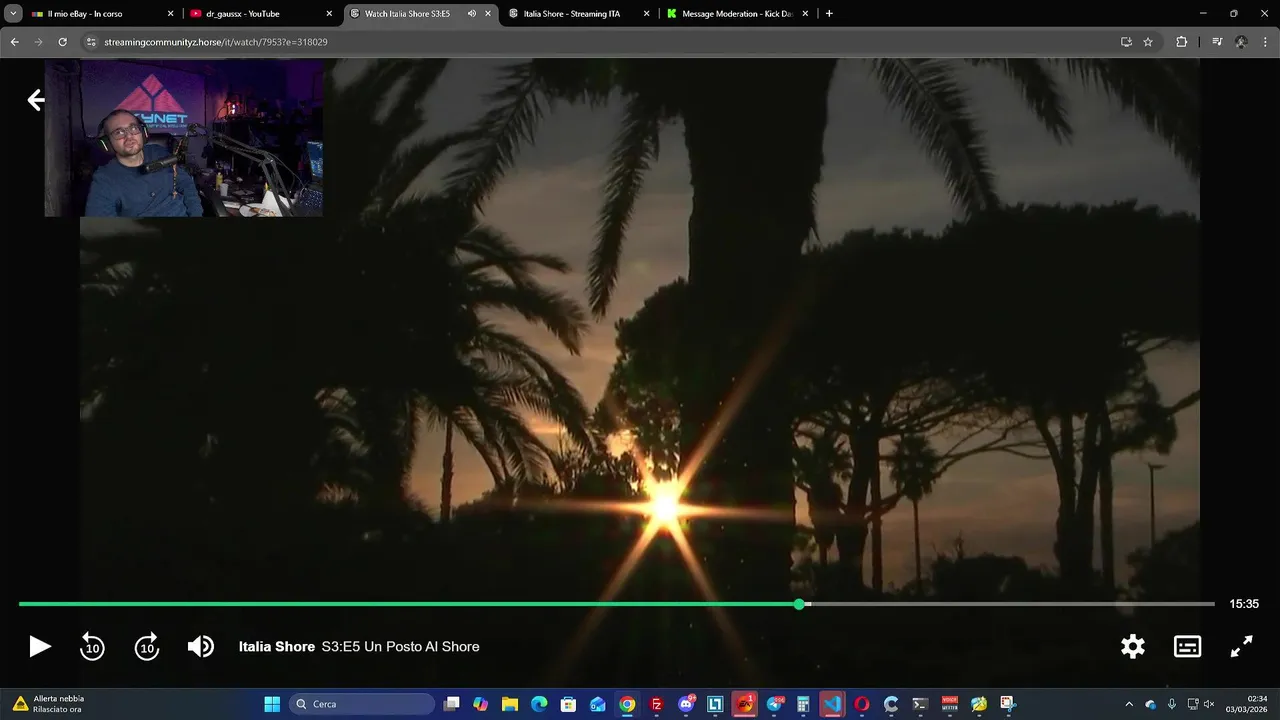This screenshot has height=720, width=1280.
Task: Mute the video player volume
Action: (200, 647)
